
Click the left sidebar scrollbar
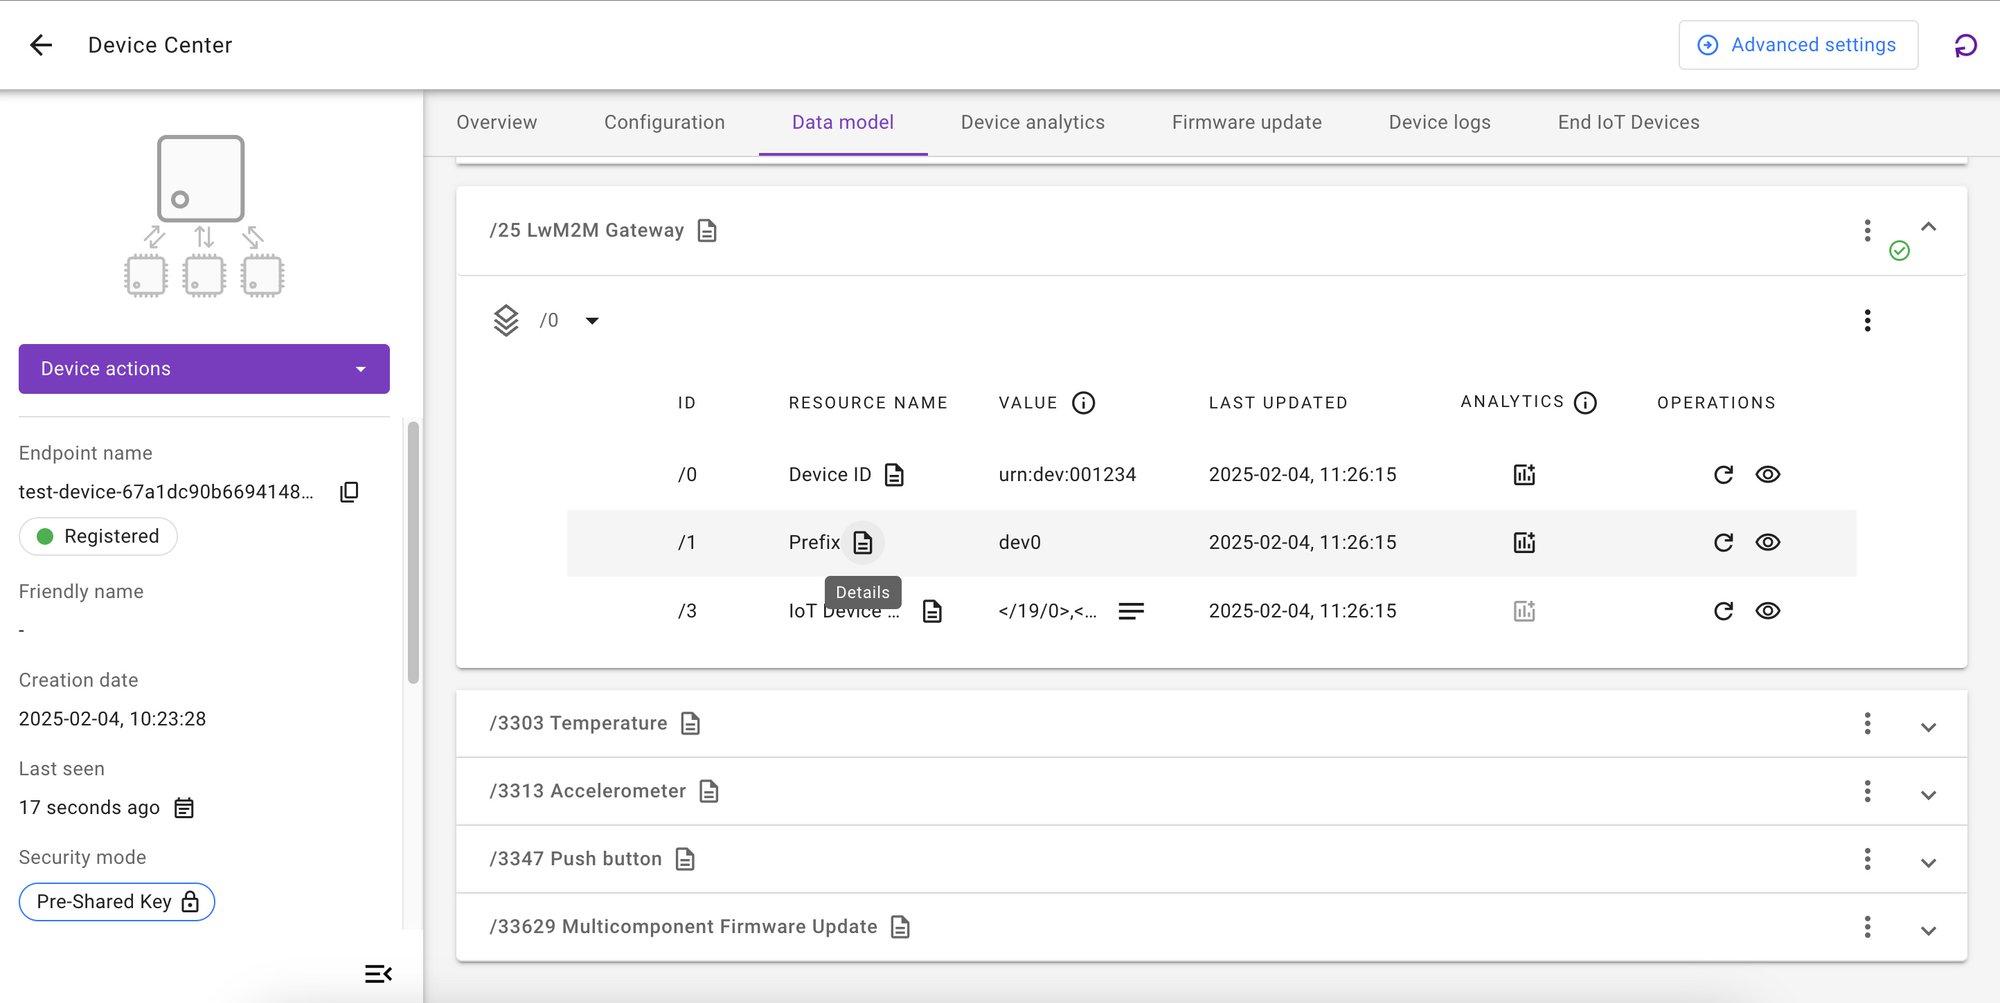(413, 553)
